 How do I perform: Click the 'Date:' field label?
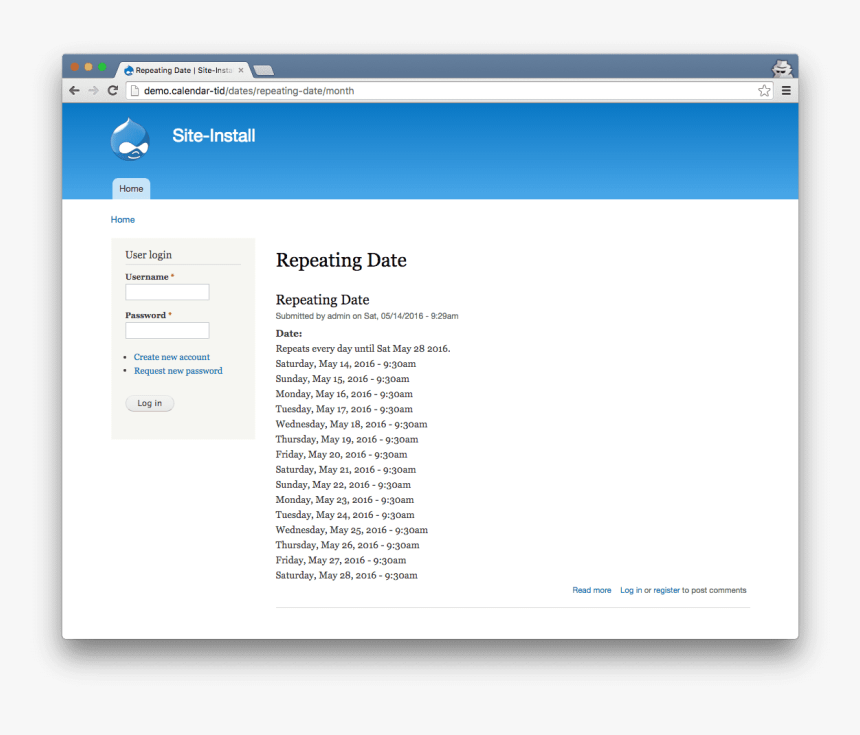pyautogui.click(x=289, y=333)
